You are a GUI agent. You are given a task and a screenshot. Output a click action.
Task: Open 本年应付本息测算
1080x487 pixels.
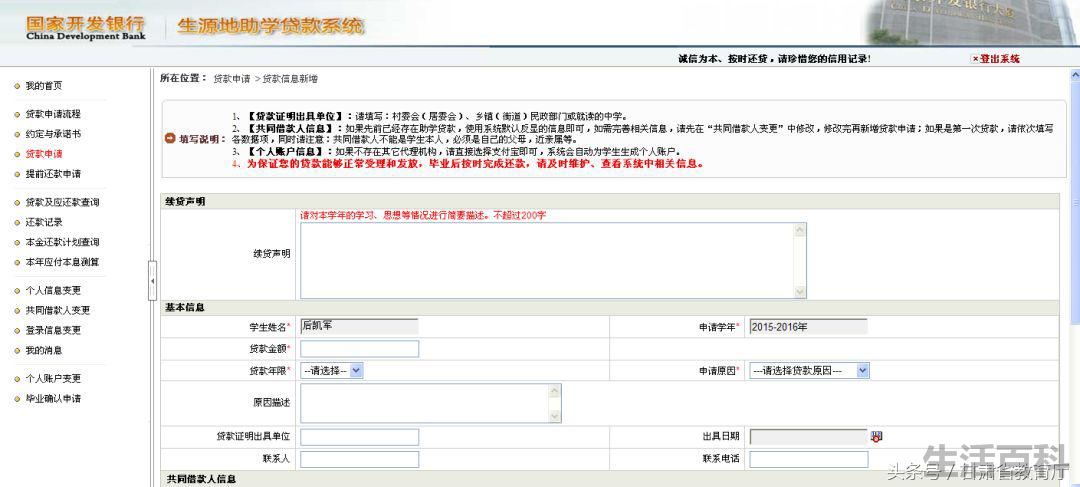click(62, 262)
